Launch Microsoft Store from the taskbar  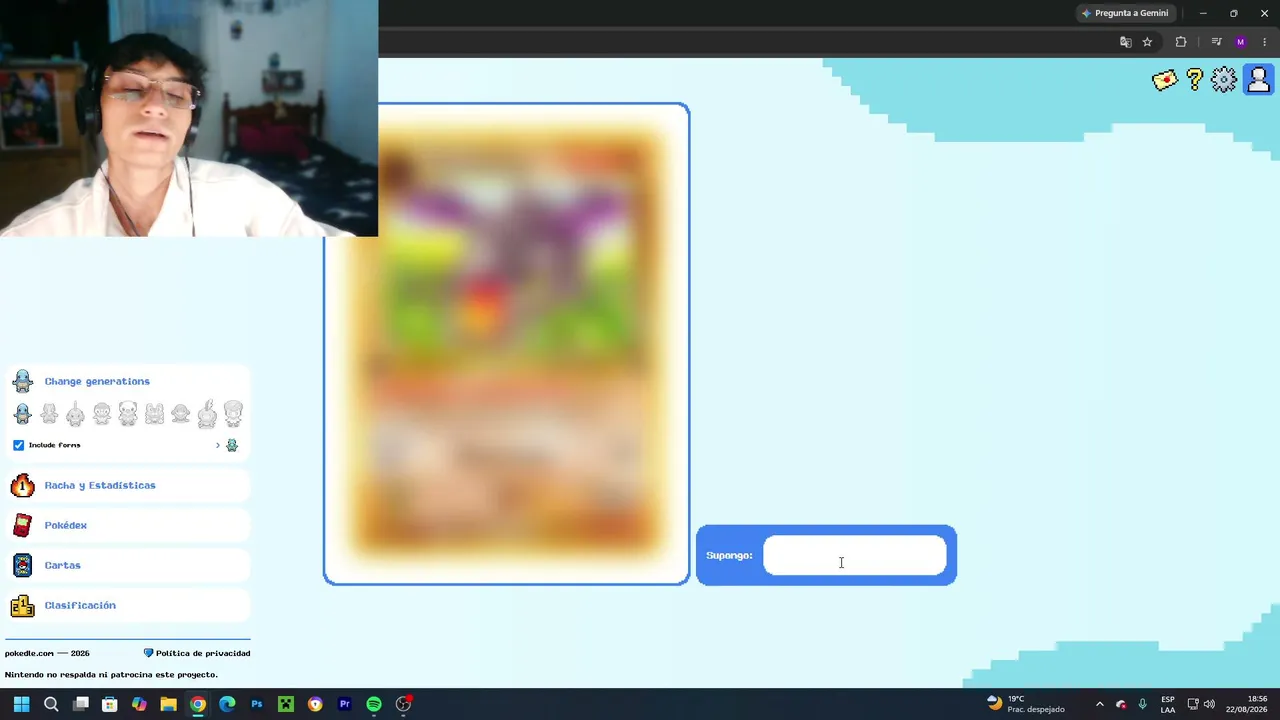(x=110, y=704)
